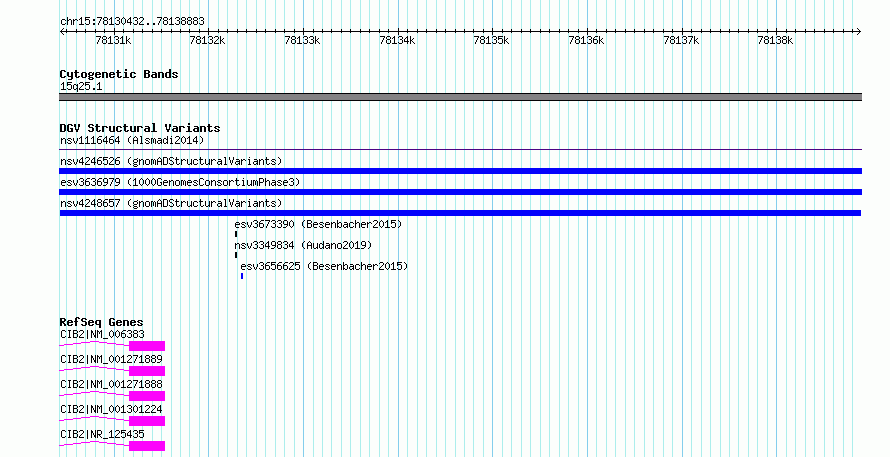Screen dimensions: 890x457
Task: Open the CIB2|NM_001271889 transcript label
Action: [111, 359]
